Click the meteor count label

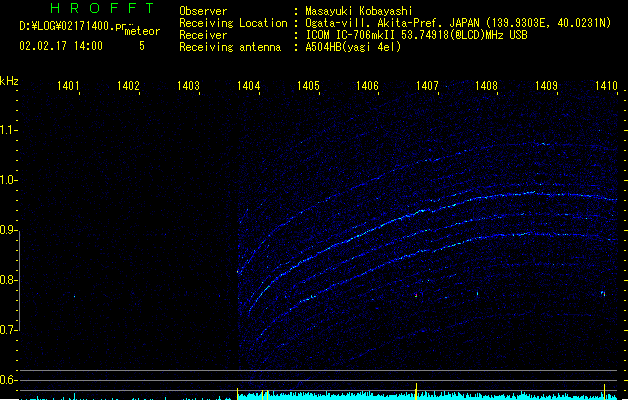(x=142, y=31)
